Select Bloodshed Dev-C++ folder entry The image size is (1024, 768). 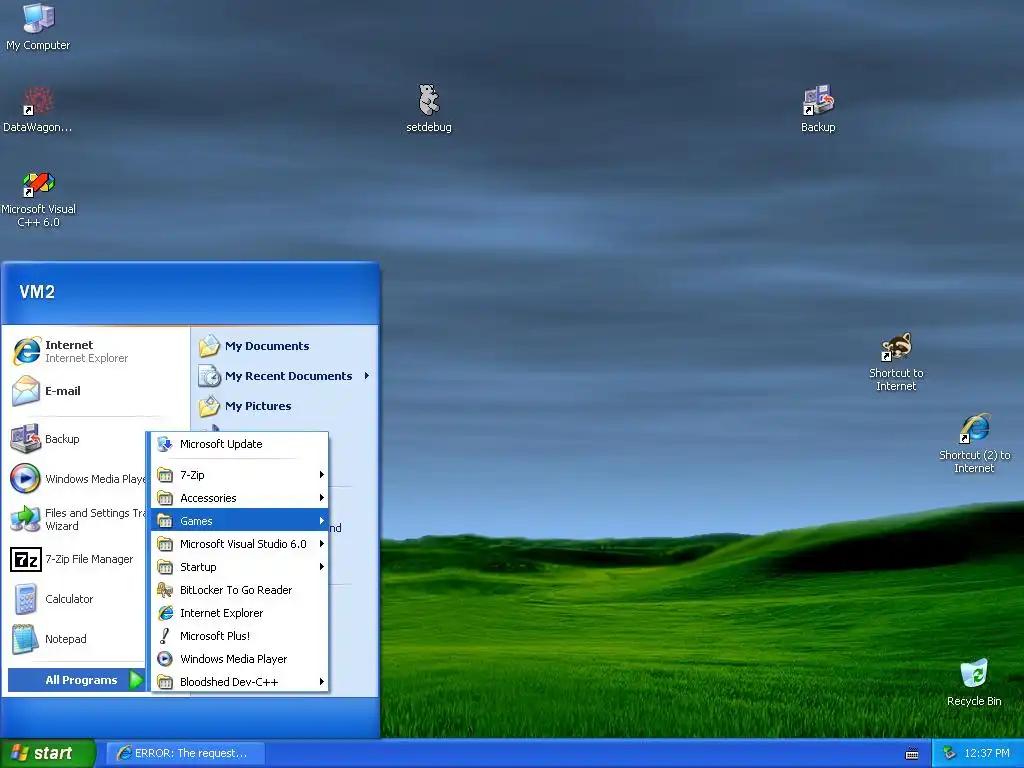pyautogui.click(x=240, y=682)
